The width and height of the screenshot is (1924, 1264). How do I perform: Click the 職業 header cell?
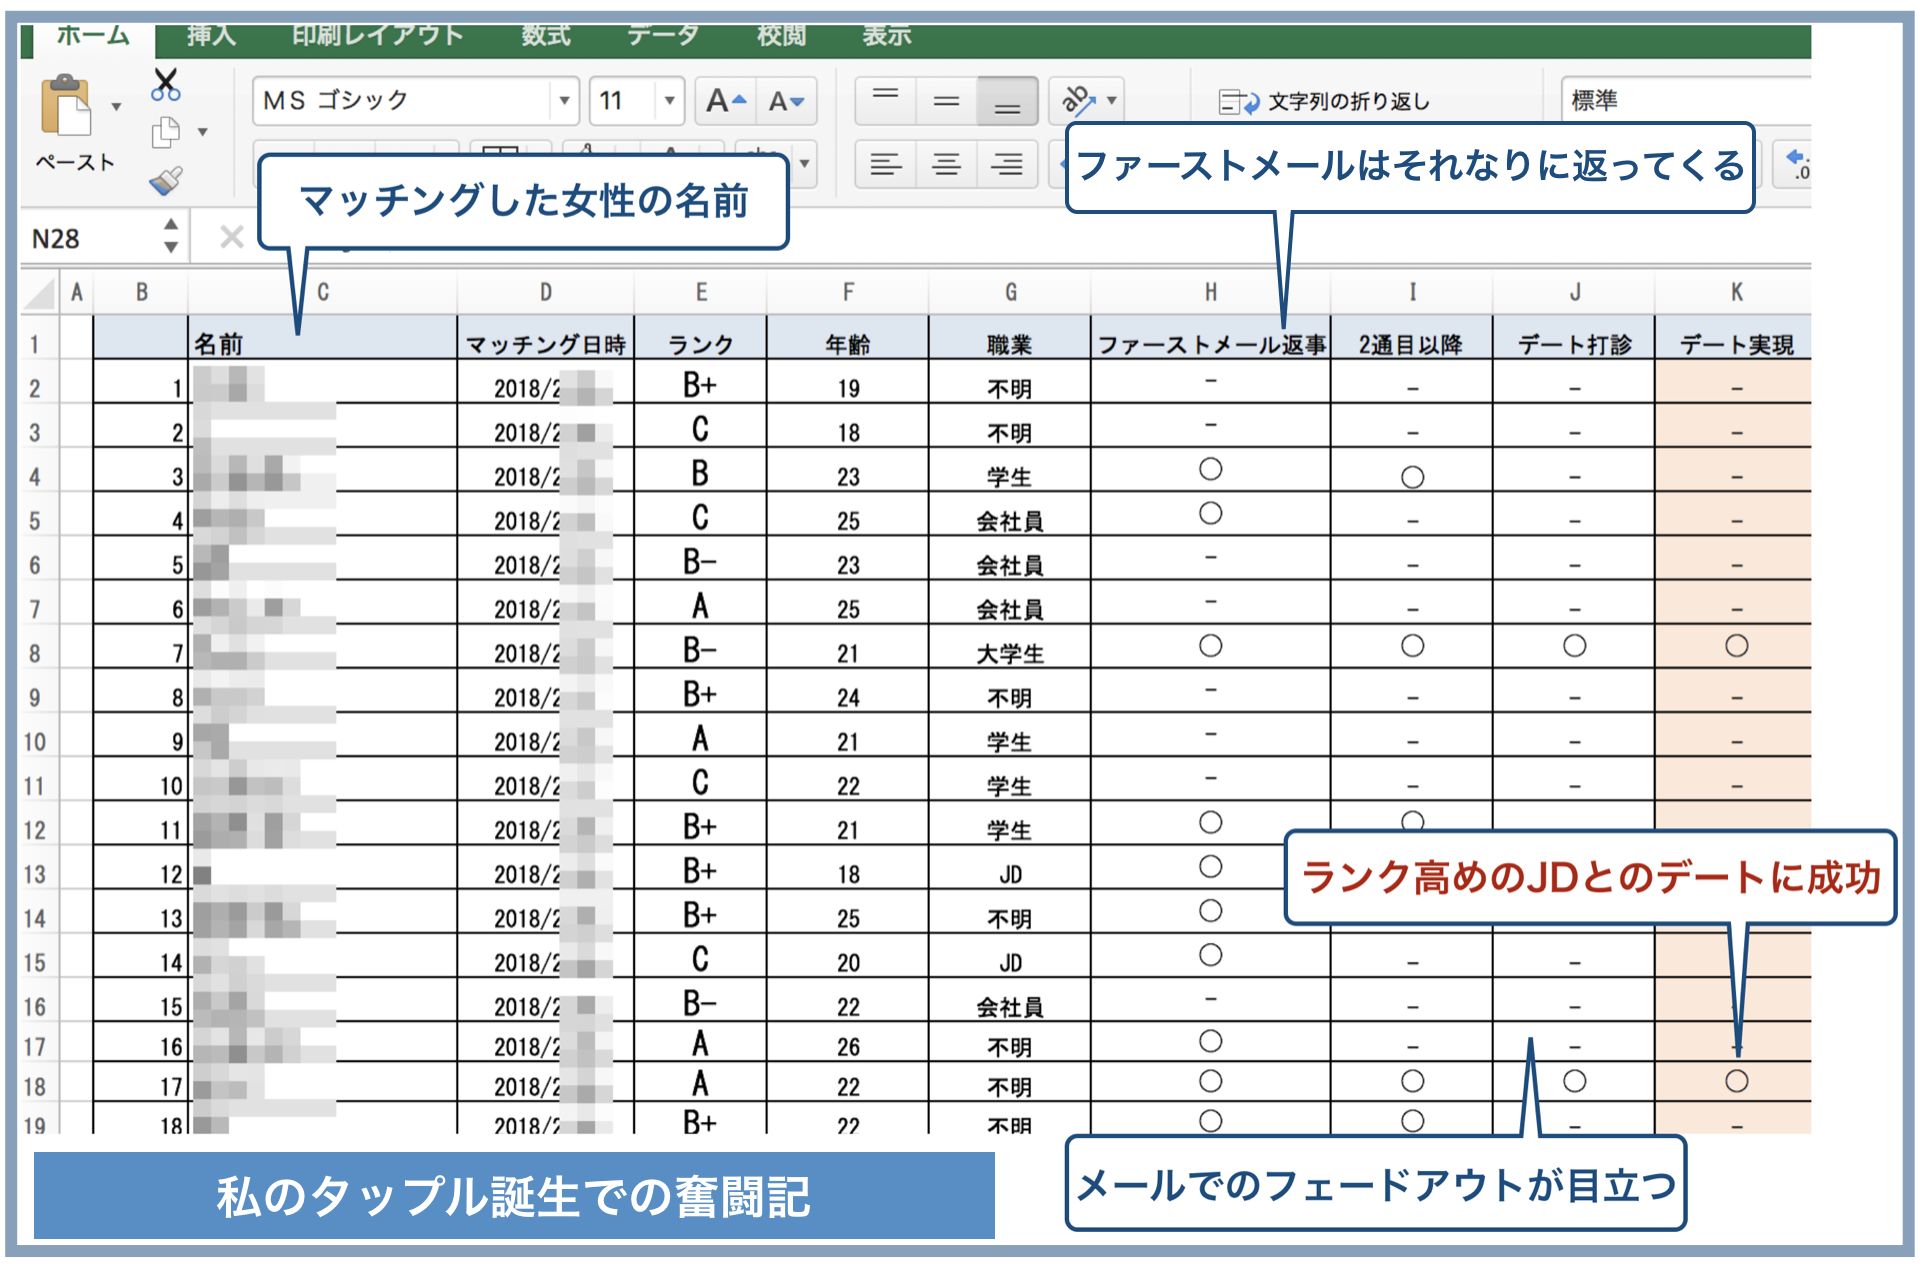point(1009,340)
